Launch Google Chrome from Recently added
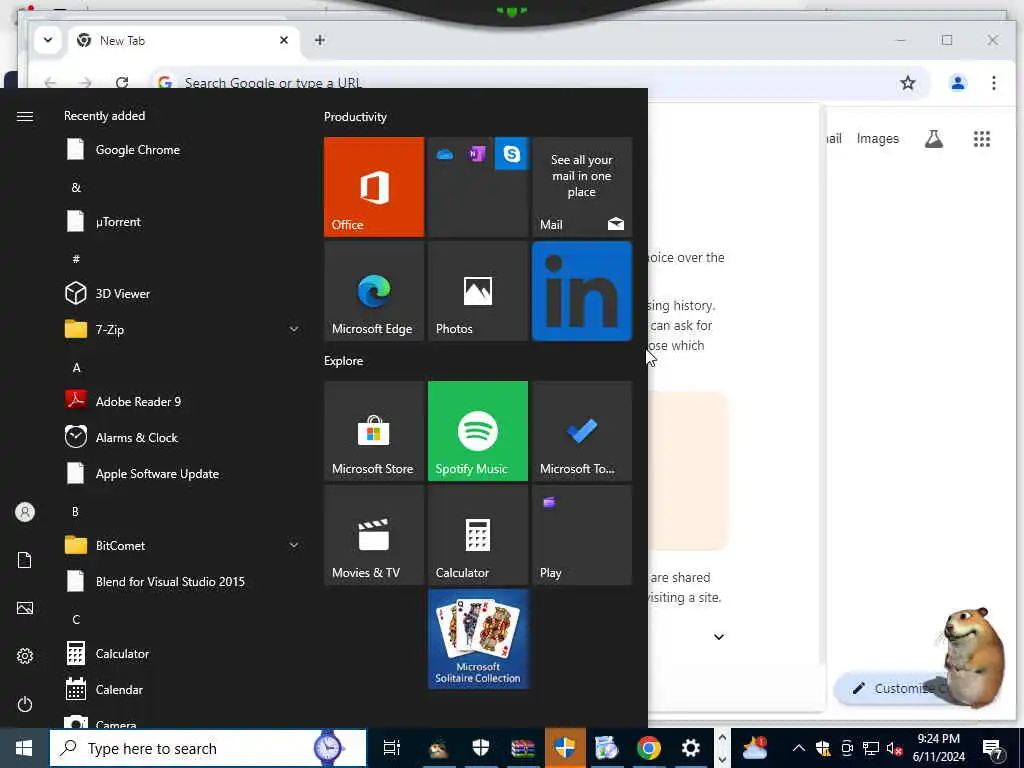 [183, 150]
